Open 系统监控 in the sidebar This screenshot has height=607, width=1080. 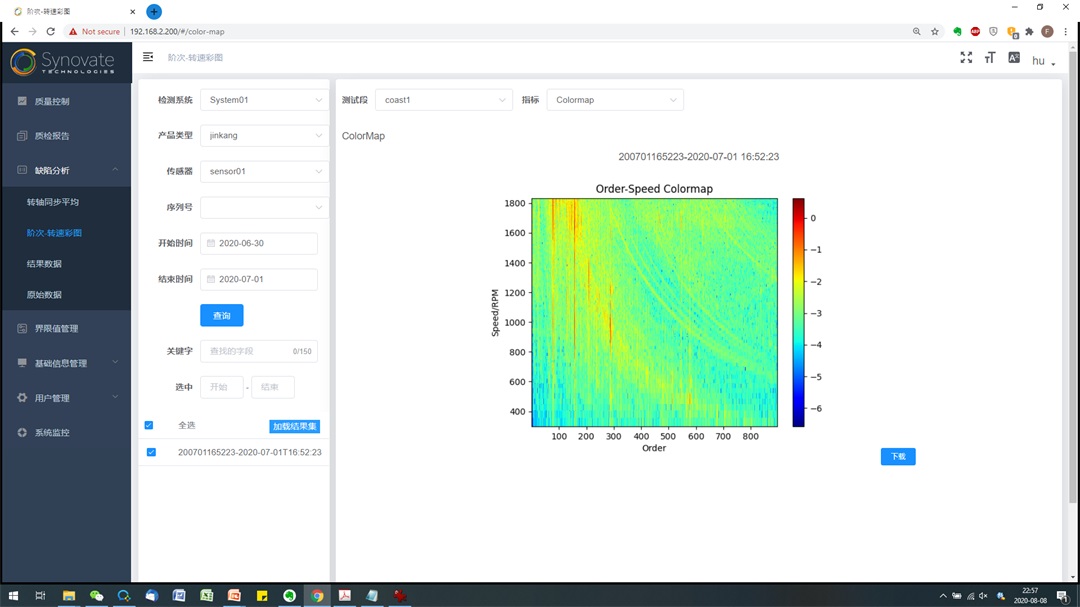coord(52,433)
